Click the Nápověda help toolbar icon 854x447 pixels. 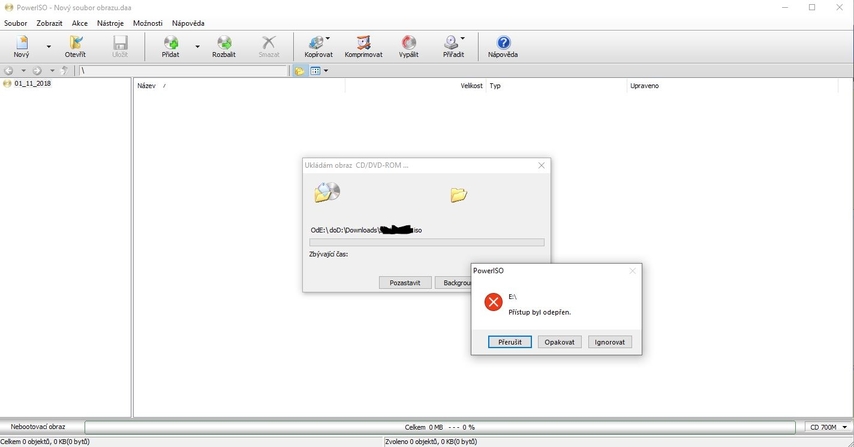503,46
